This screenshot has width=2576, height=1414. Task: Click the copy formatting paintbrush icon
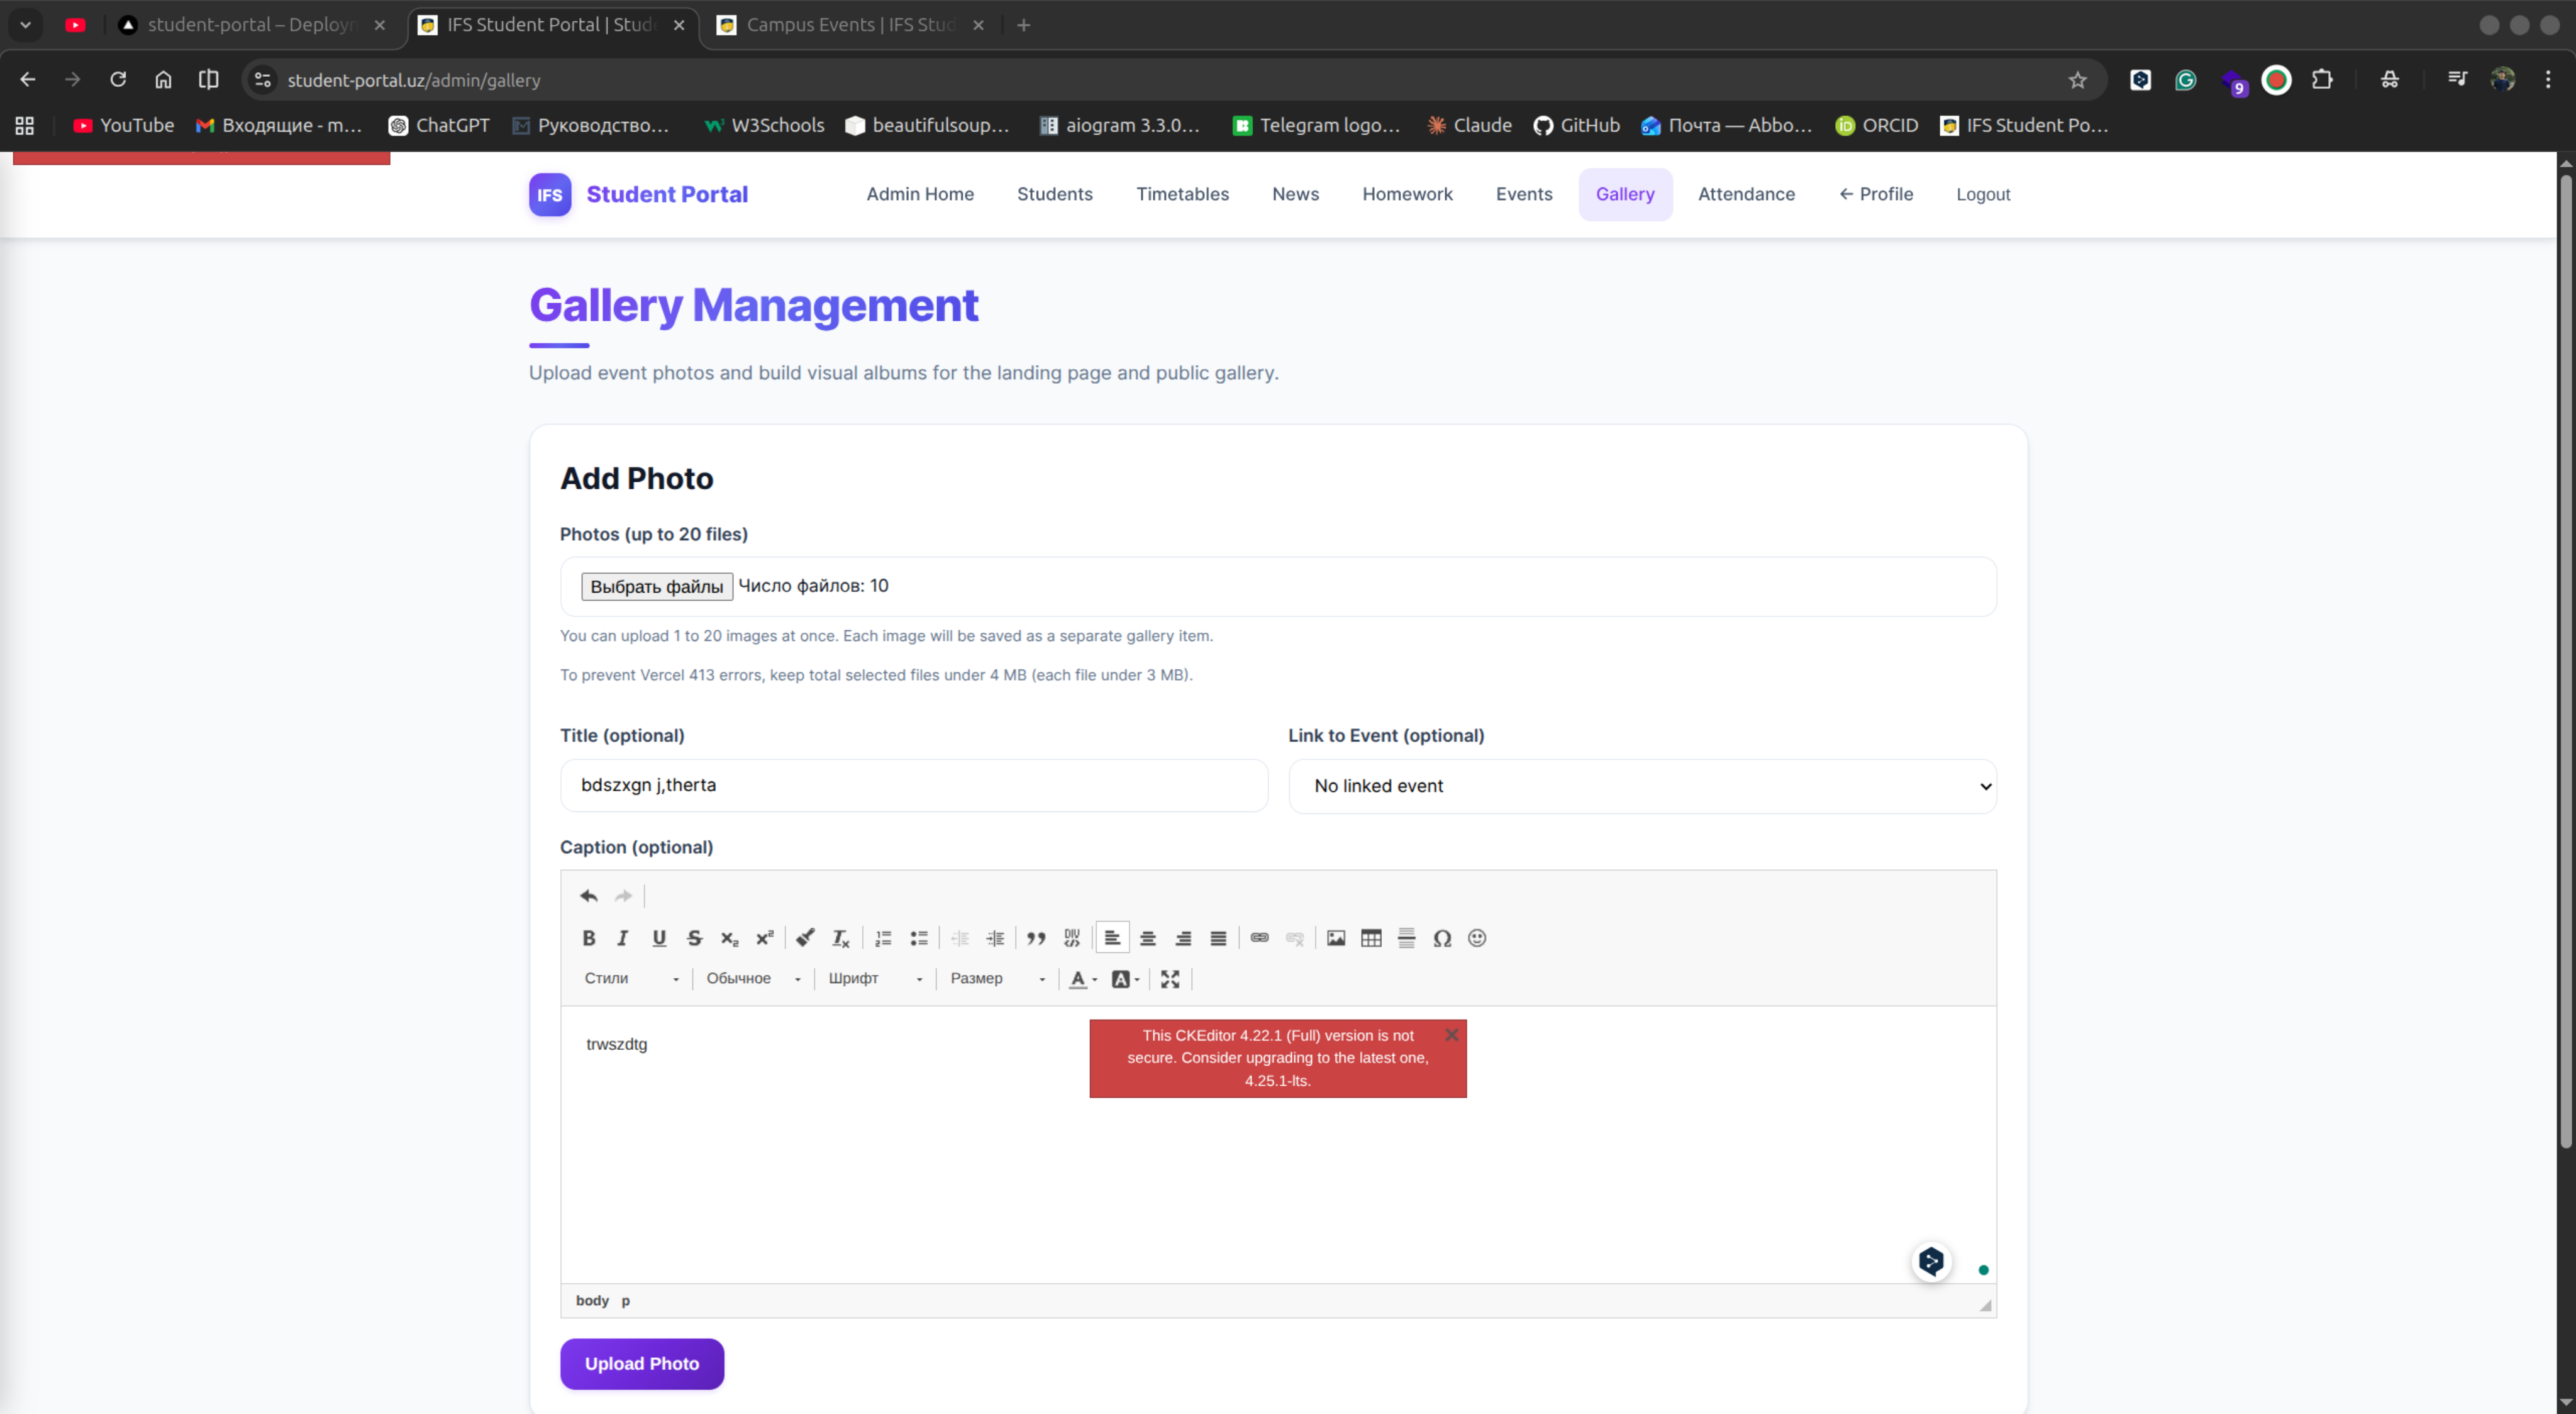pos(804,938)
